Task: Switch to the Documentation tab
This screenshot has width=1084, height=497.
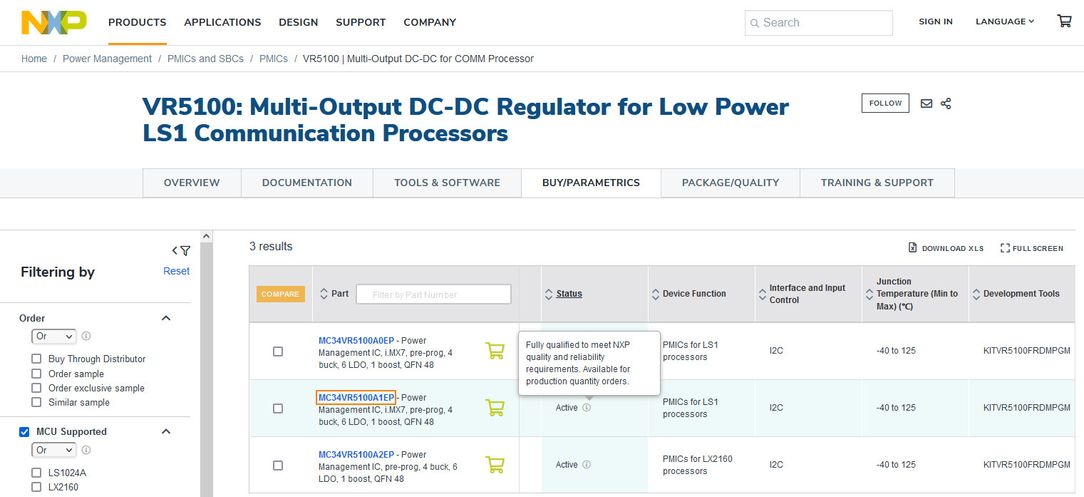Action: tap(307, 183)
